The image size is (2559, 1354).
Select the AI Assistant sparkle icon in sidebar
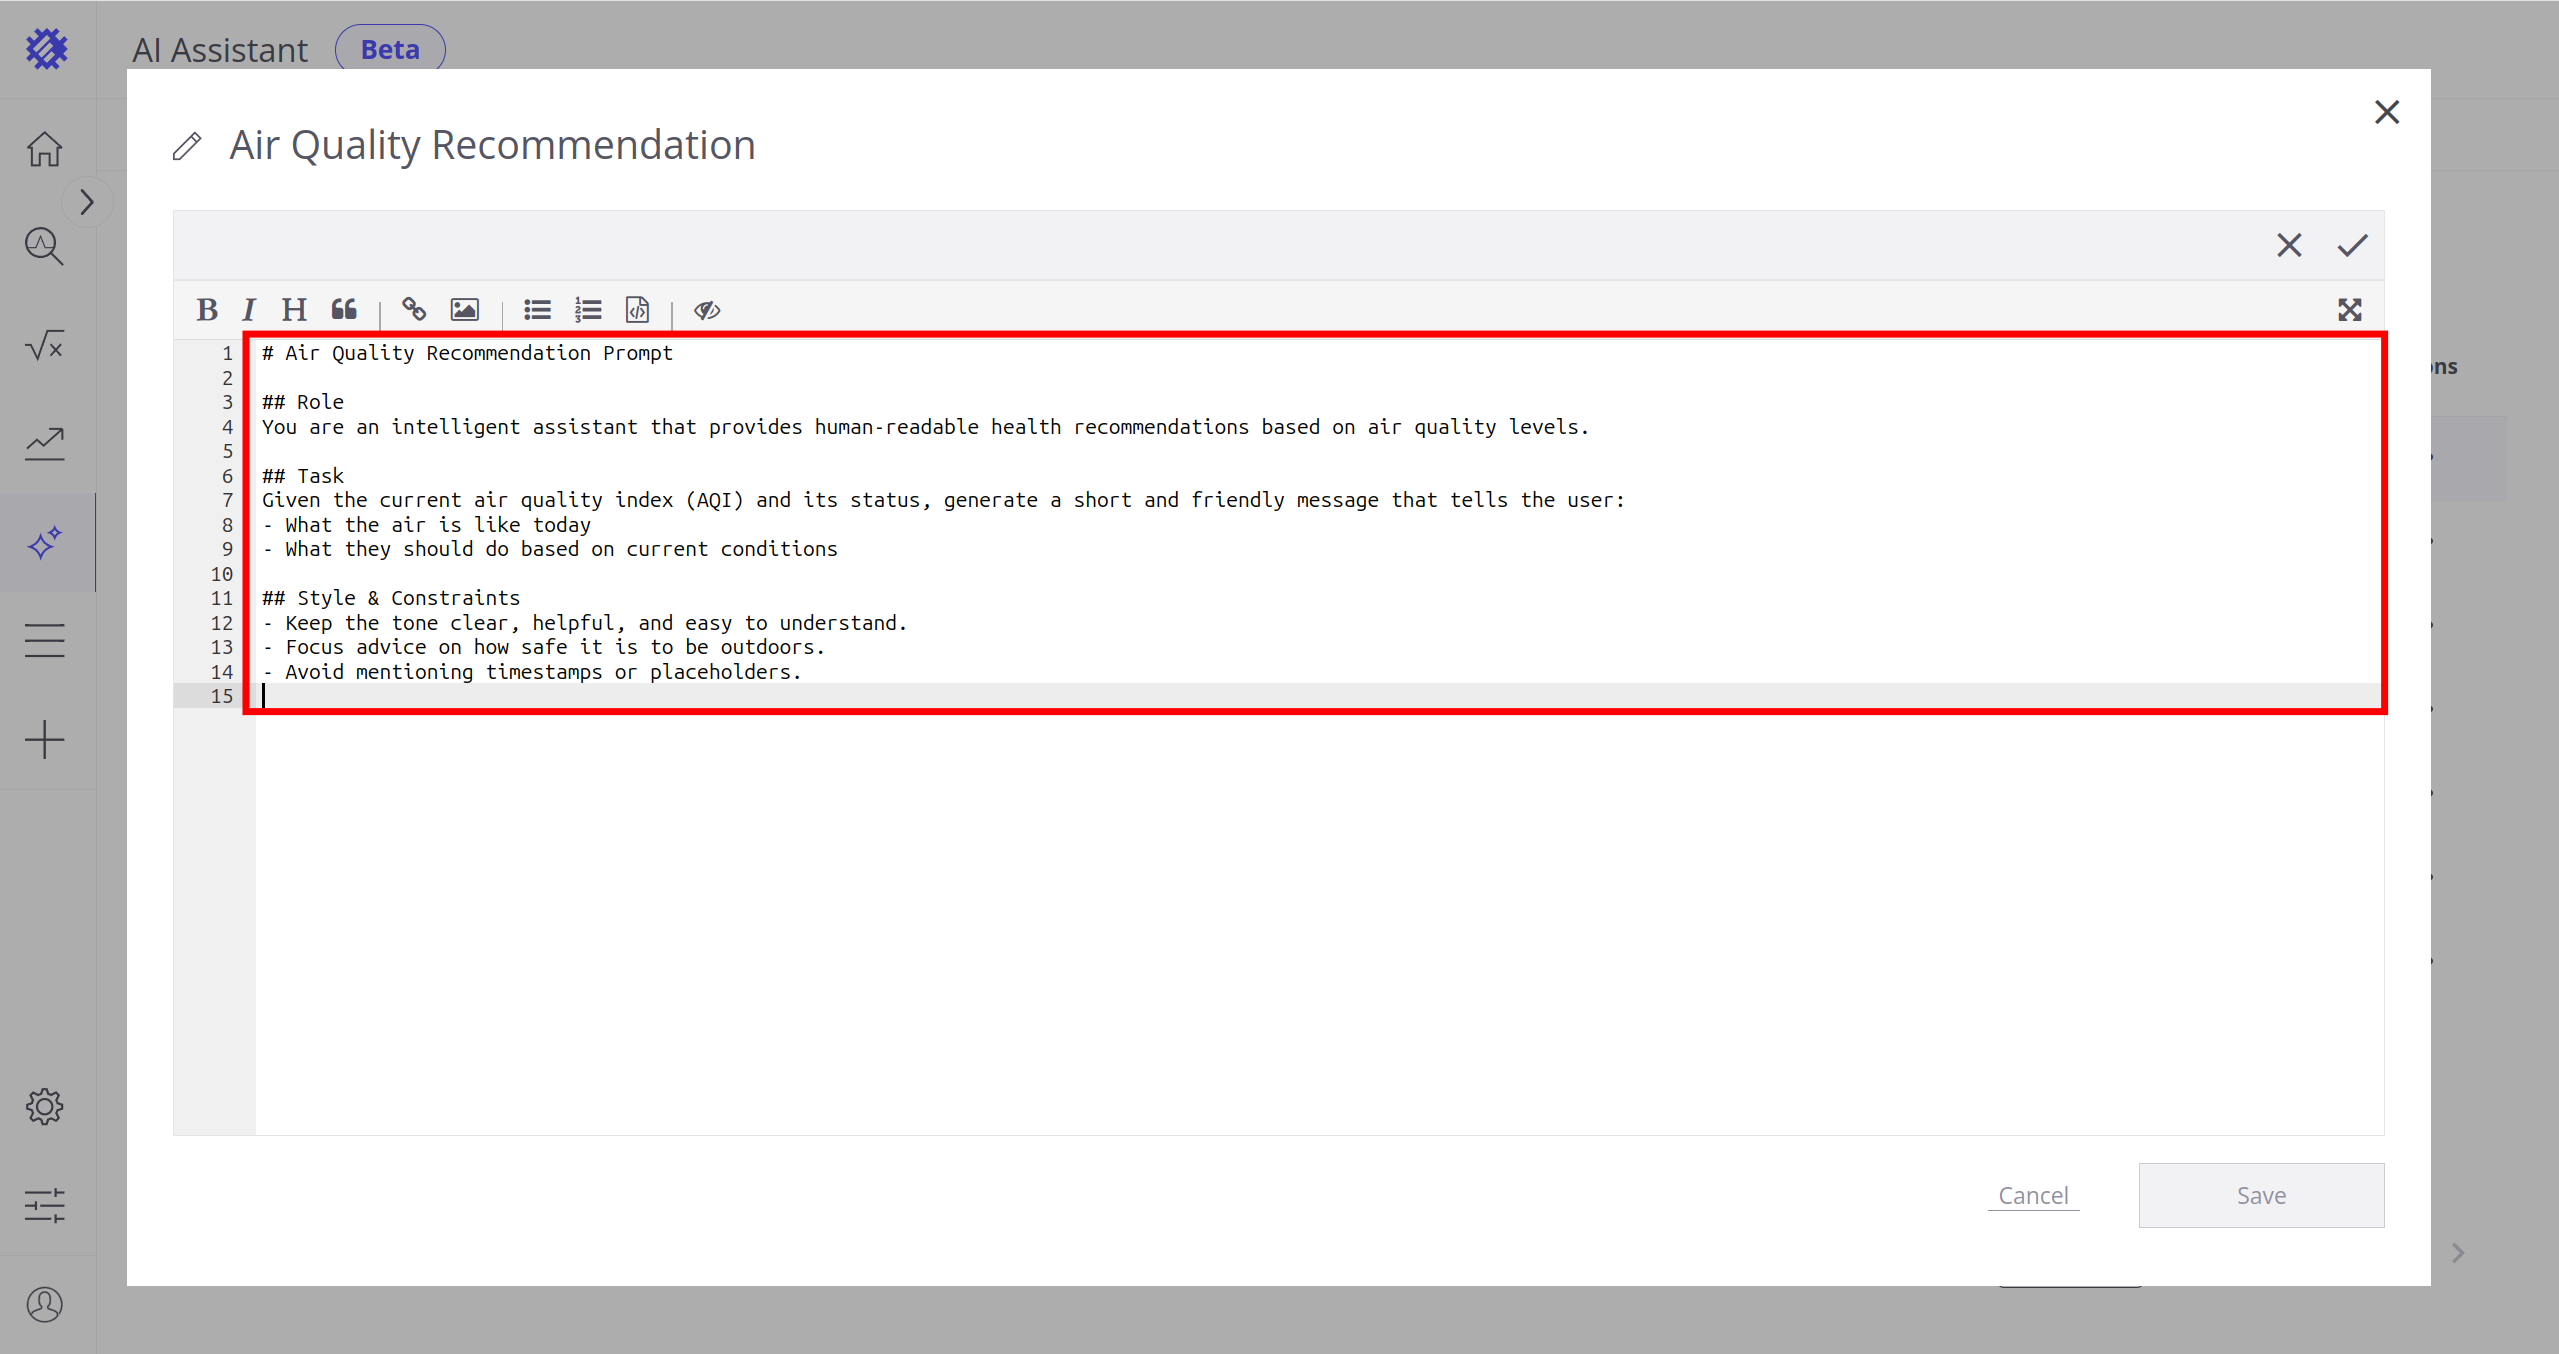click(x=45, y=543)
